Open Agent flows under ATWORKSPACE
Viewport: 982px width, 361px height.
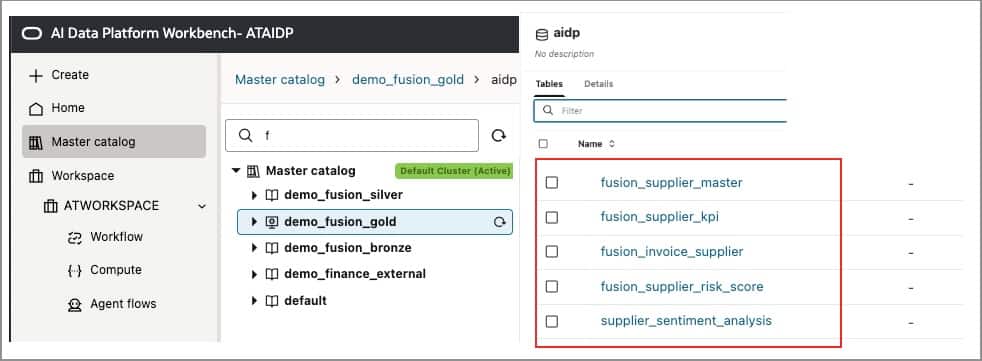(x=123, y=304)
